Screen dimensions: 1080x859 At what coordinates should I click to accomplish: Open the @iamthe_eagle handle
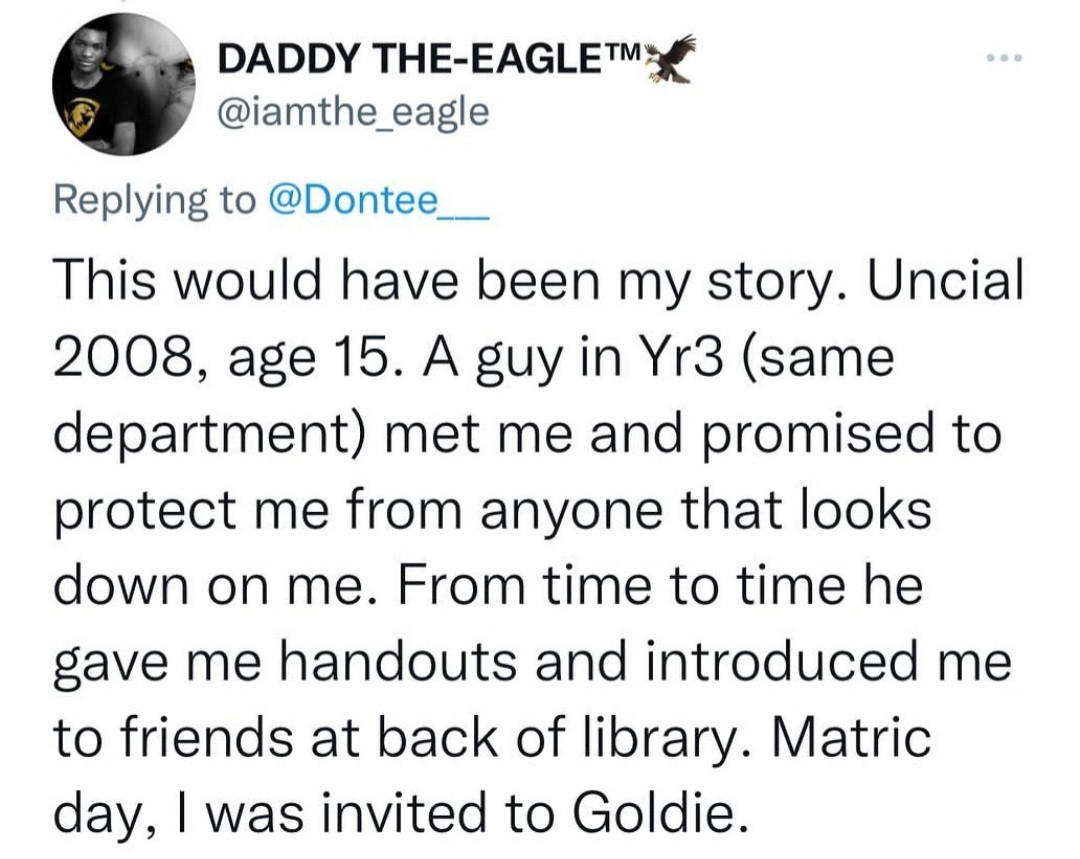354,113
